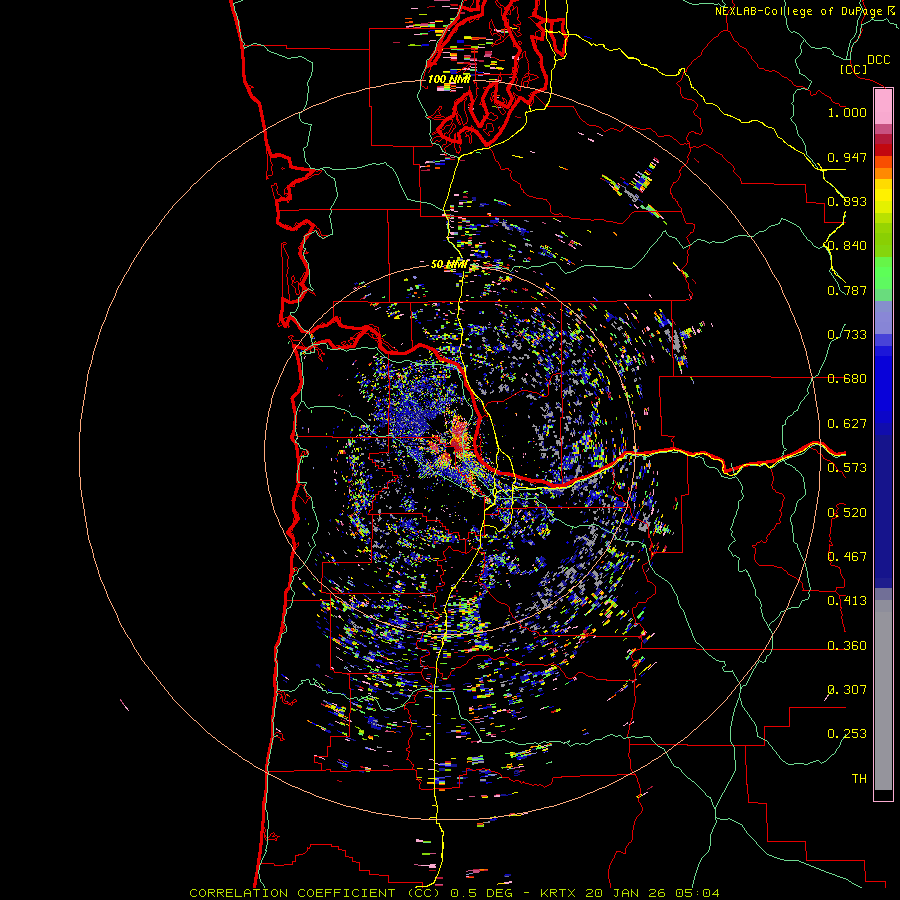
Task: Click the 0.627 scale value
Action: pyautogui.click(x=847, y=424)
